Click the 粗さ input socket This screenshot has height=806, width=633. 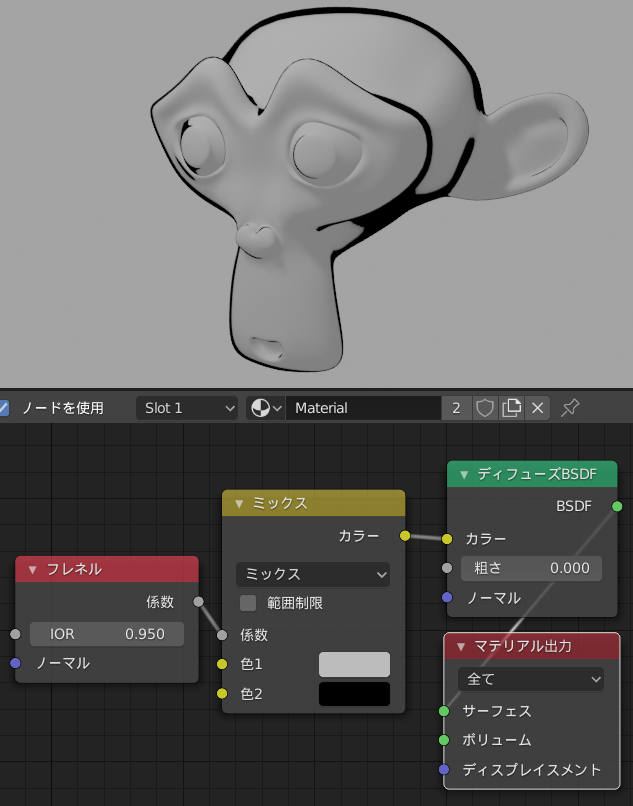(447, 568)
